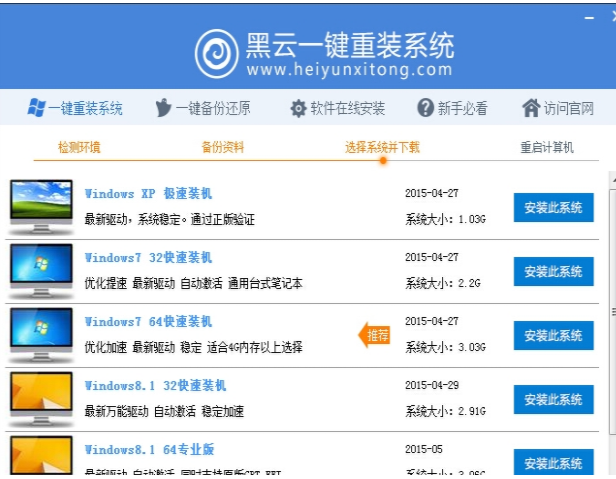
Task: Open the 一键备份还原 tab
Action: coord(203,108)
